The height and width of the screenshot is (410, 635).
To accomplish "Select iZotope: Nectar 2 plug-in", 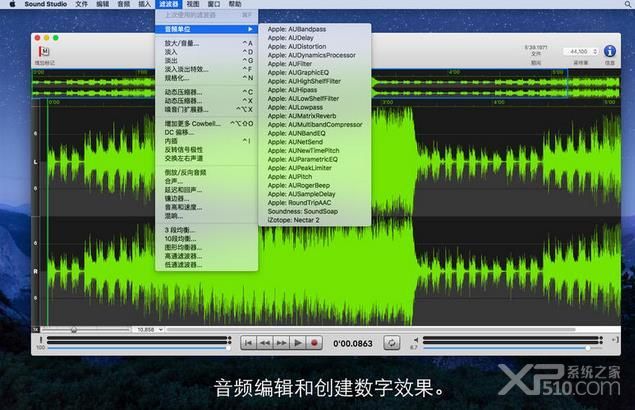I will tap(315, 220).
